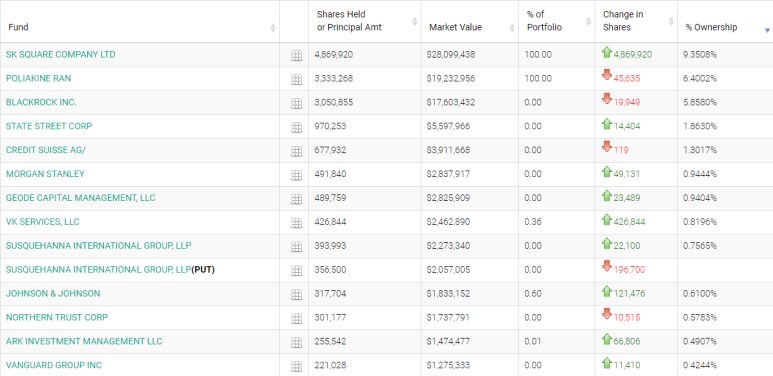This screenshot has width=773, height=376.
Task: Open the grid icon in STATE STREET CORP row
Action: tap(296, 127)
